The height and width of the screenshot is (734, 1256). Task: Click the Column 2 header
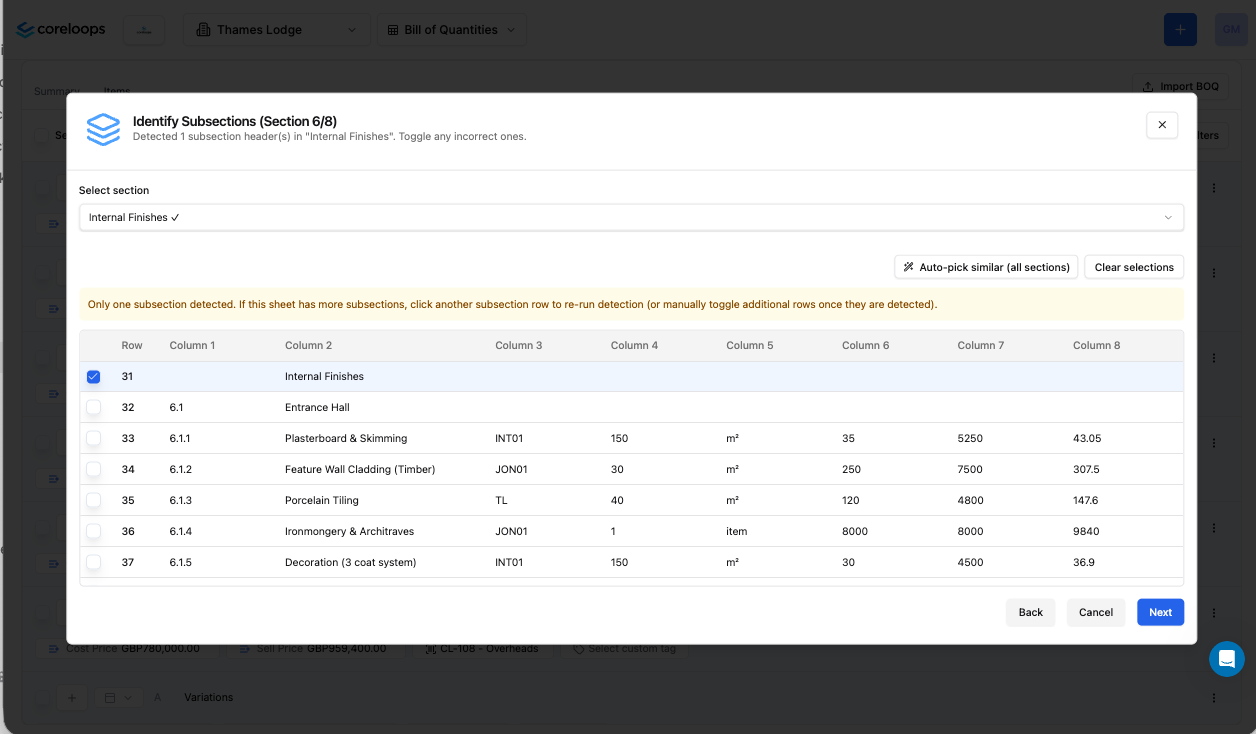(x=309, y=346)
